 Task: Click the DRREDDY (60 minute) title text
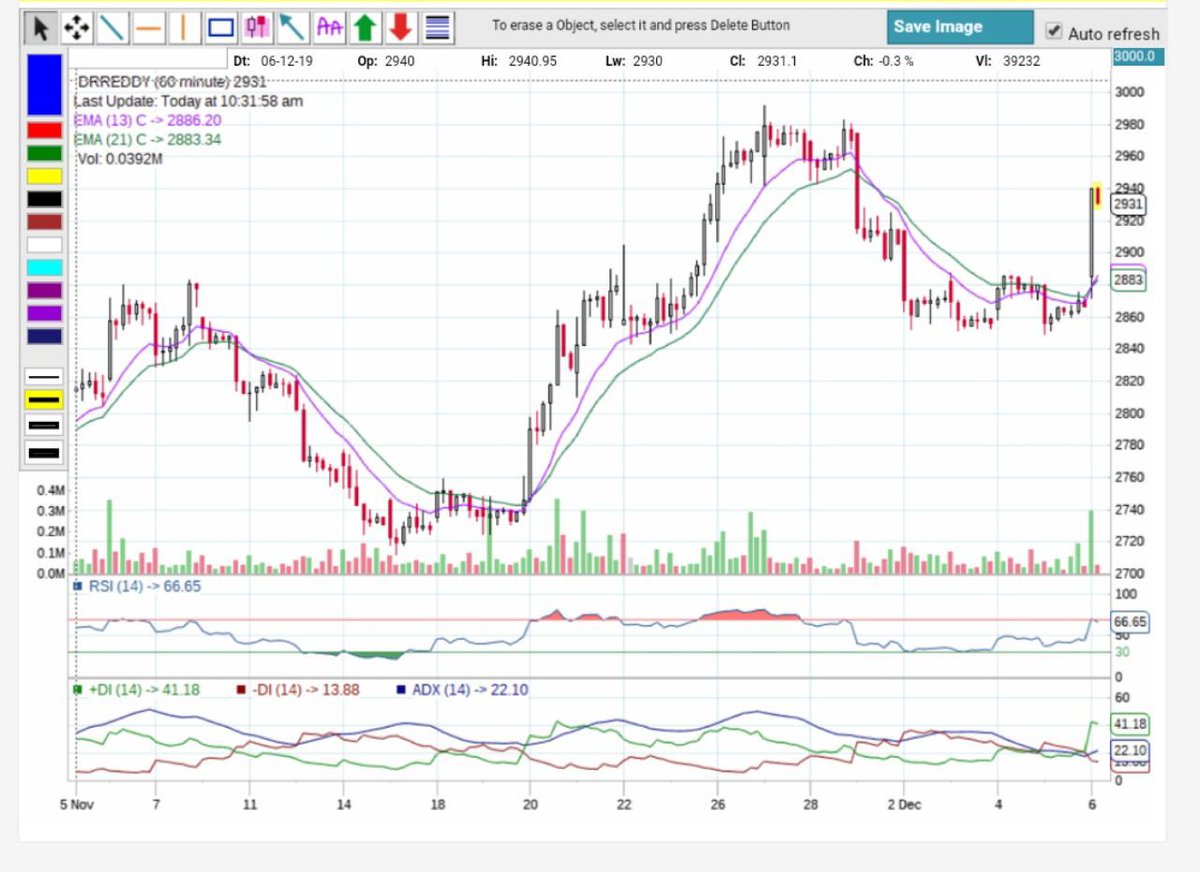click(171, 82)
